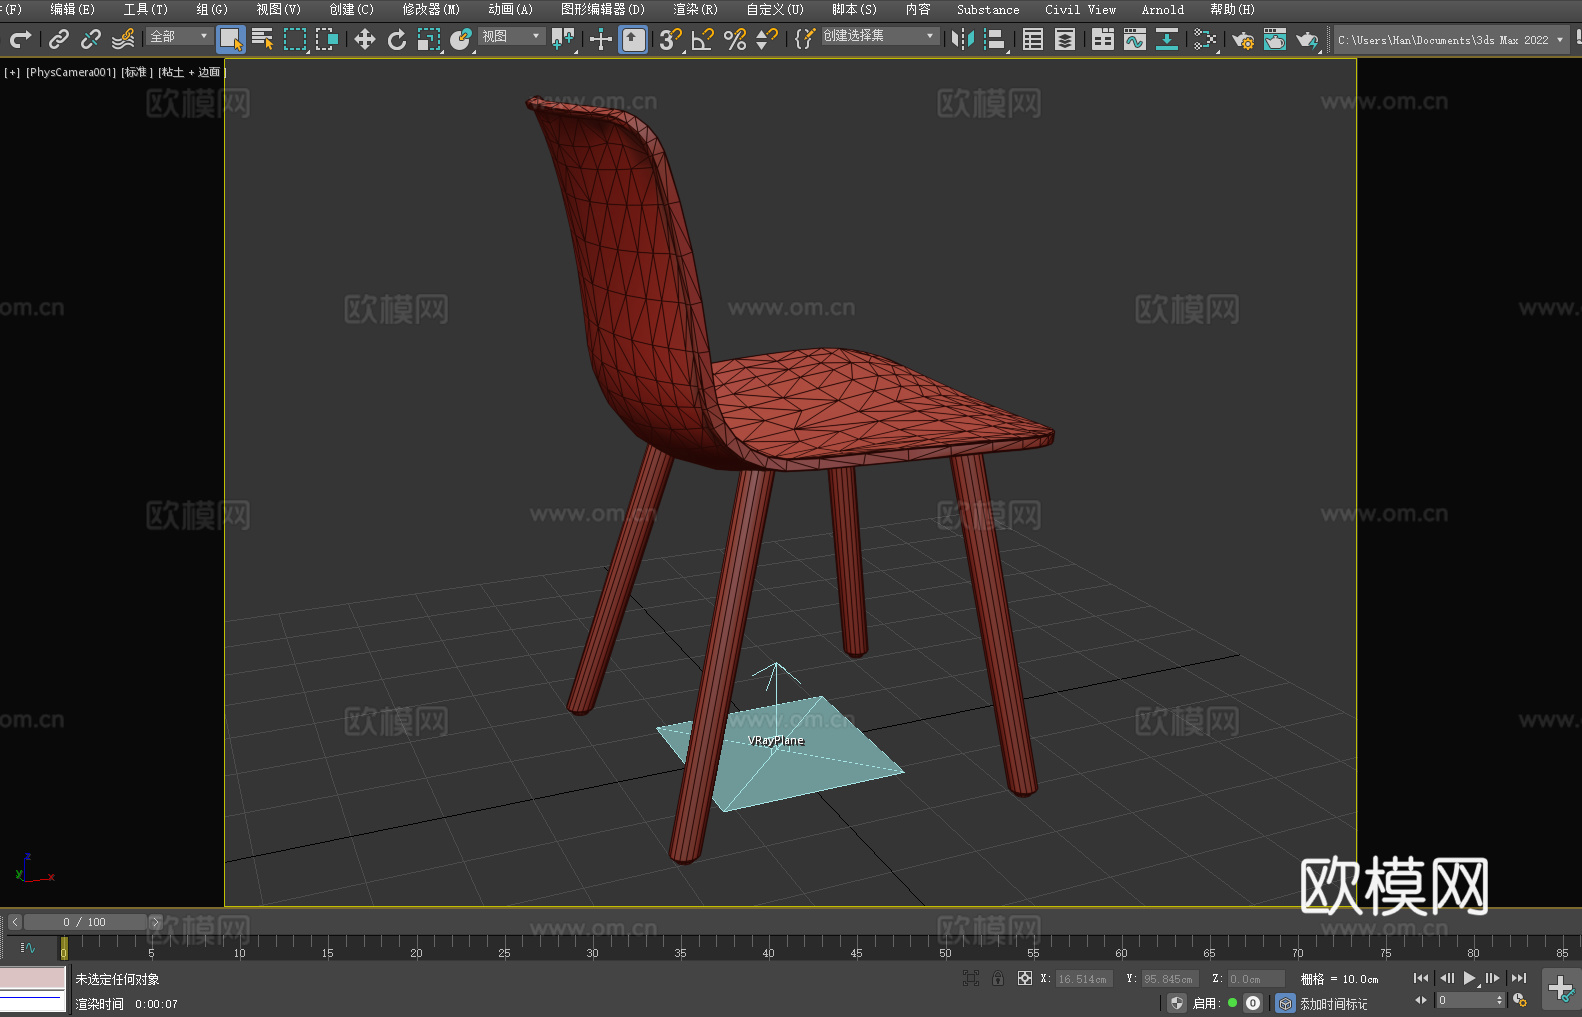Open 帮助(H) menu
This screenshot has height=1017, width=1582.
click(x=1232, y=9)
